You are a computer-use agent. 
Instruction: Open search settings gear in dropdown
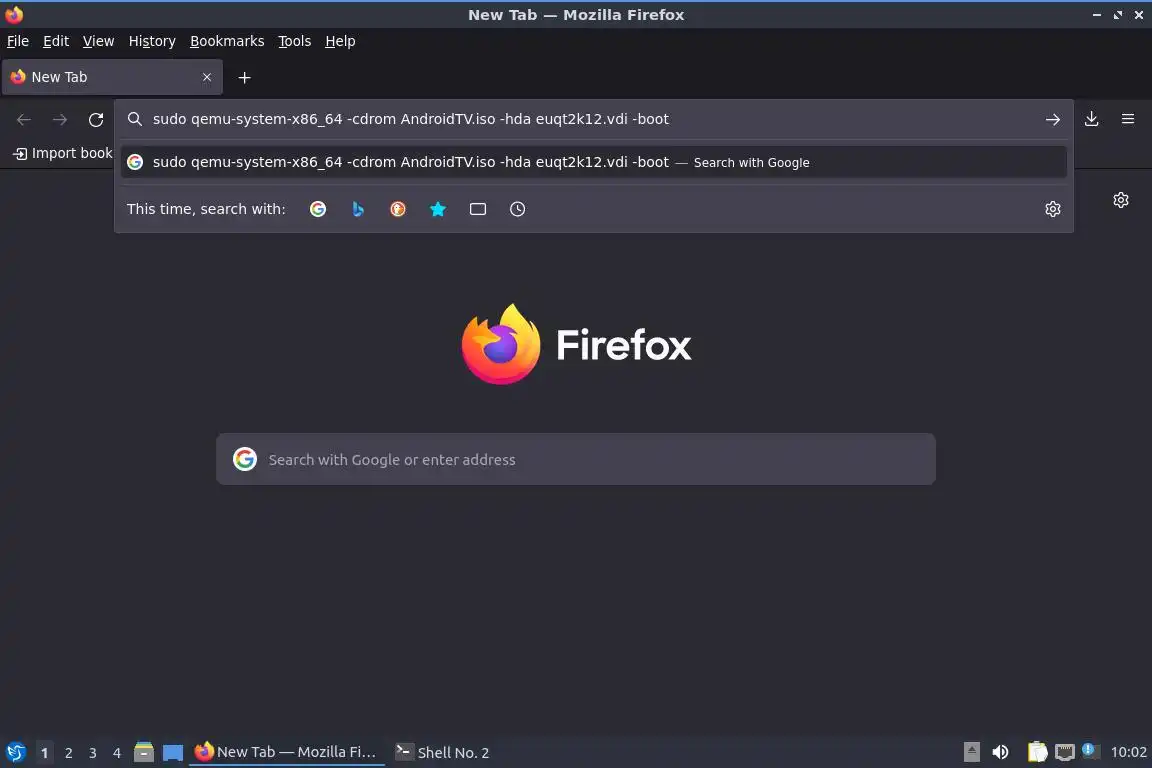[1053, 209]
